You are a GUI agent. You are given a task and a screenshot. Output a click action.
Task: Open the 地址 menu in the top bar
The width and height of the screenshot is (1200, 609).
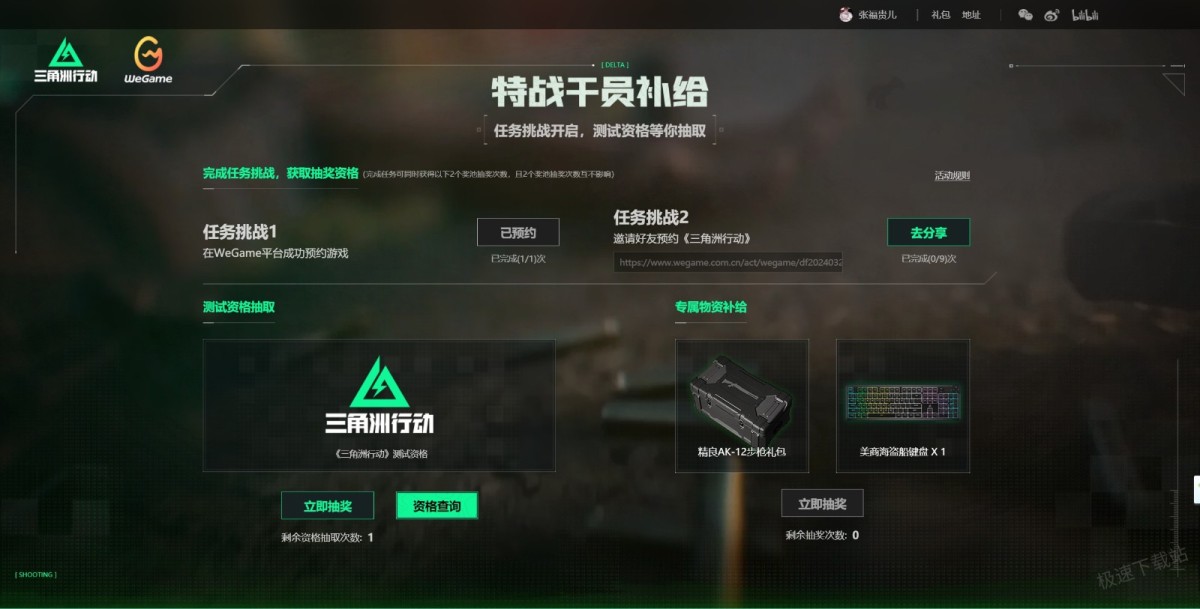[x=971, y=15]
